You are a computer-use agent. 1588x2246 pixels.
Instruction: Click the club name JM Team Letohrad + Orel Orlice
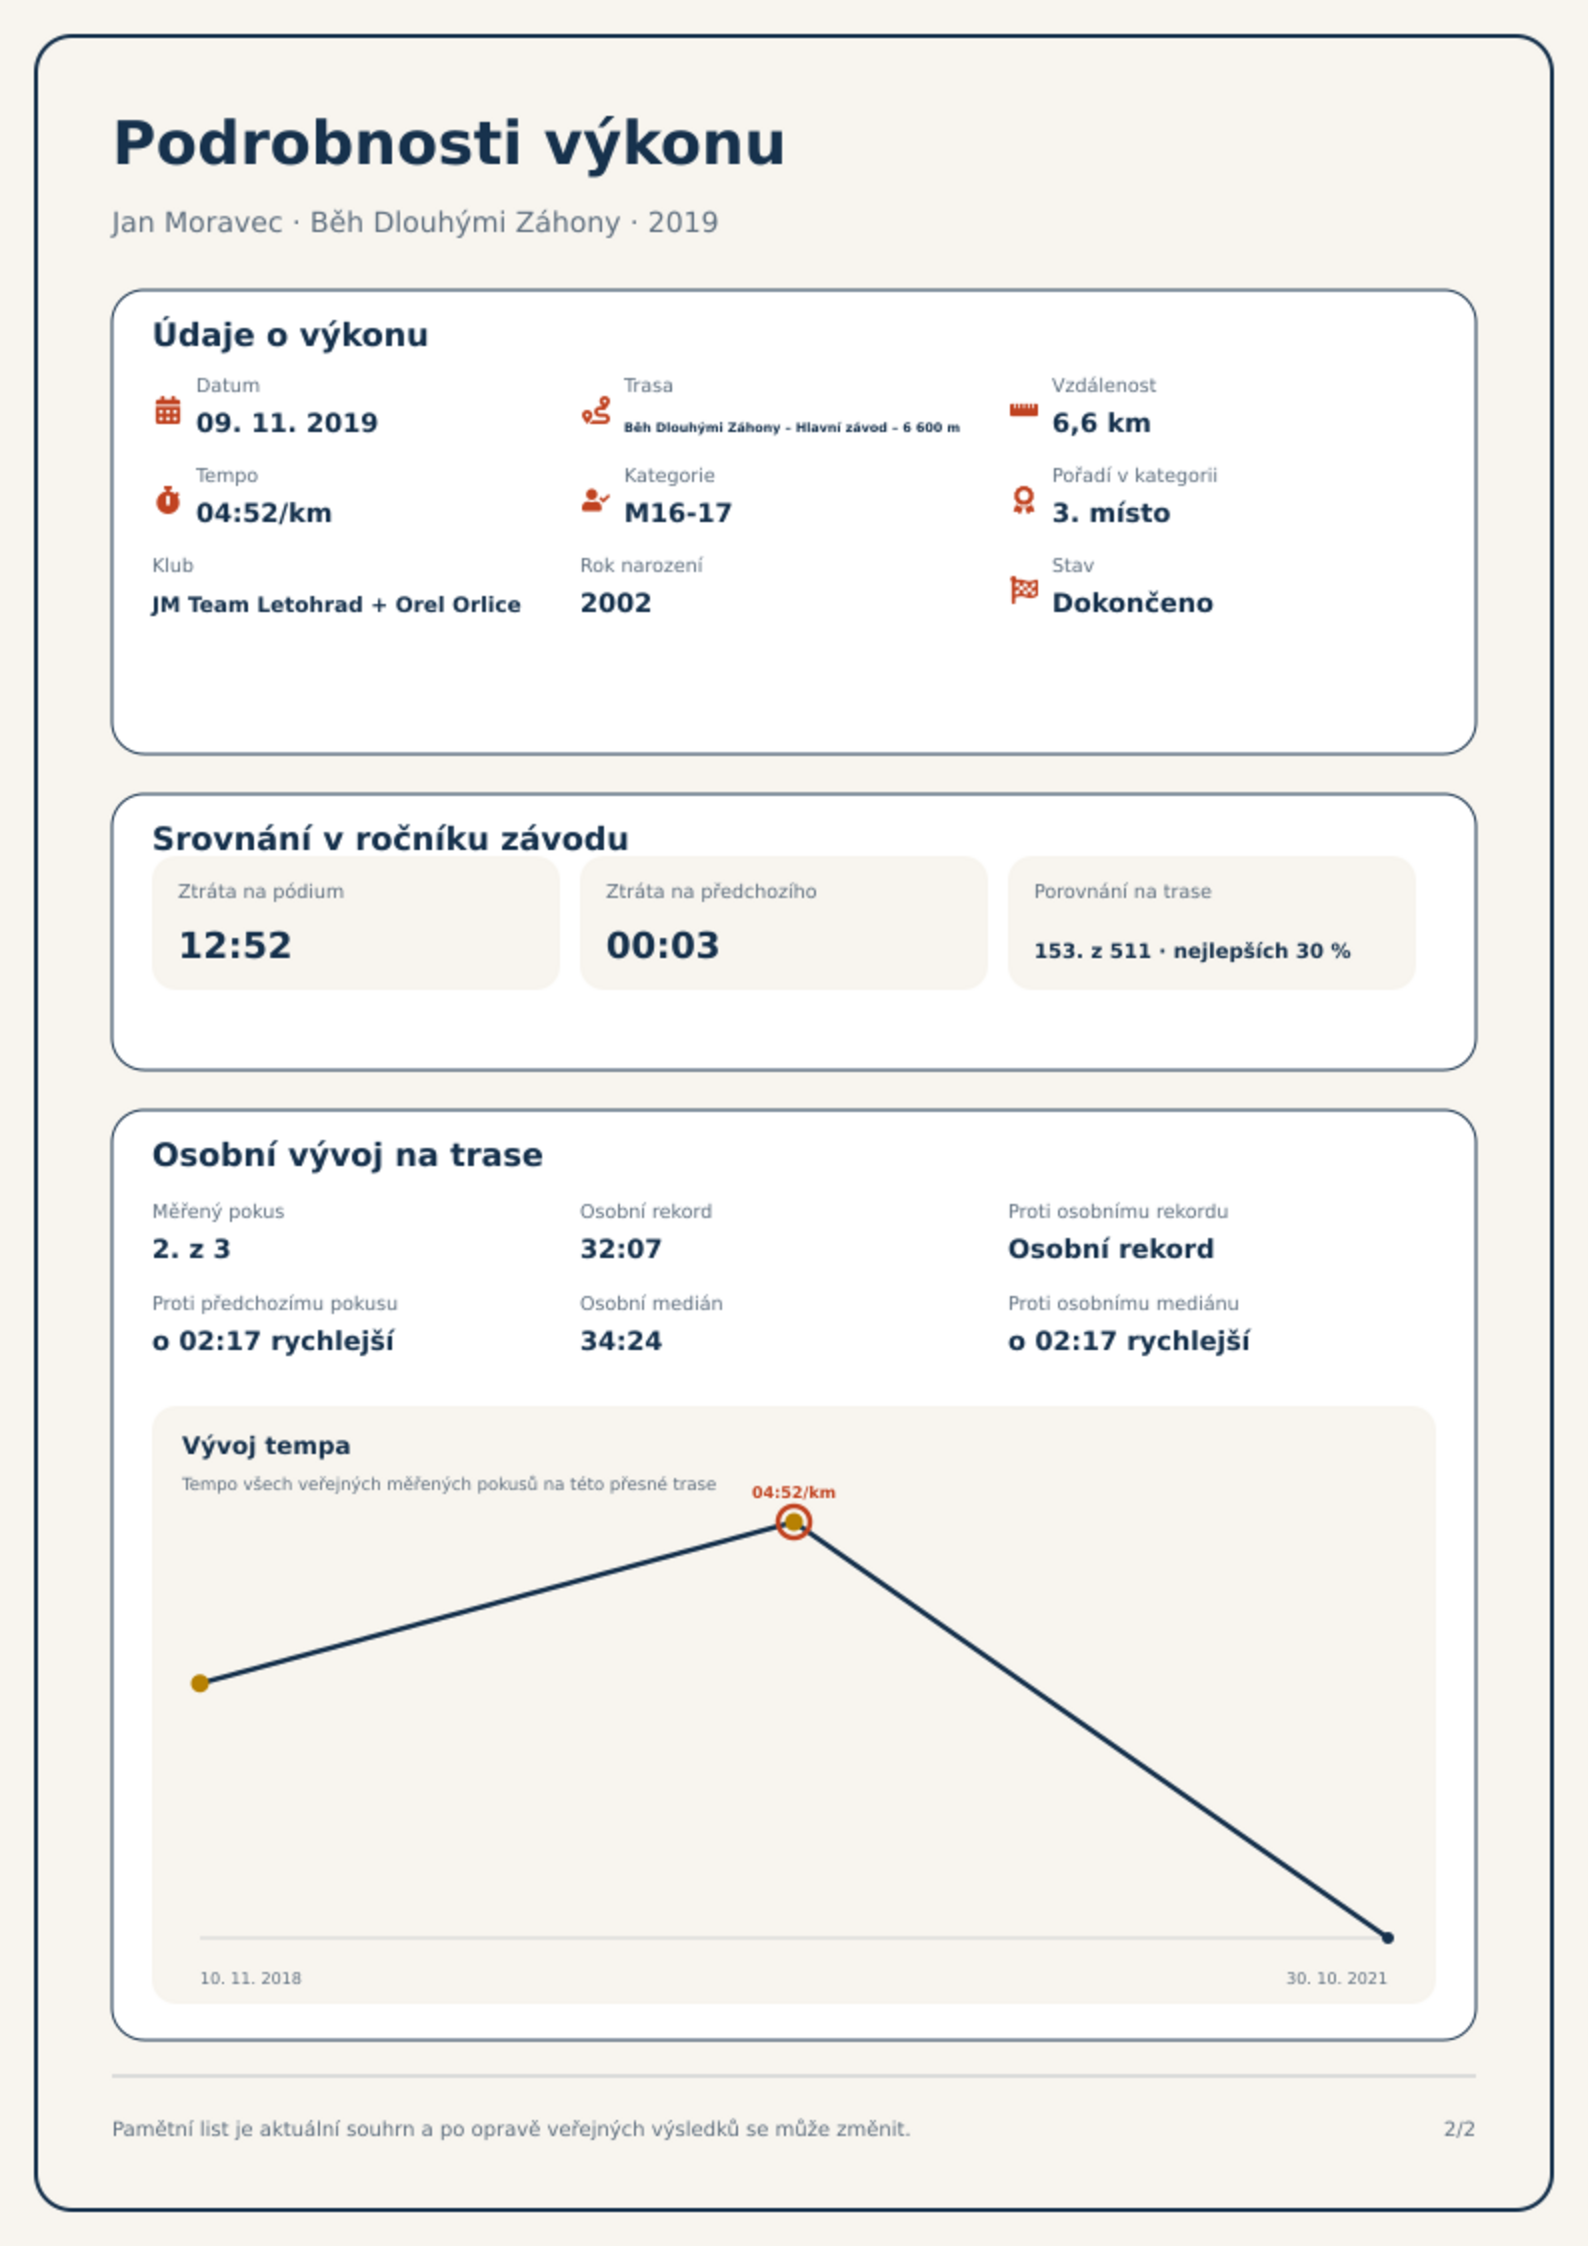336,604
